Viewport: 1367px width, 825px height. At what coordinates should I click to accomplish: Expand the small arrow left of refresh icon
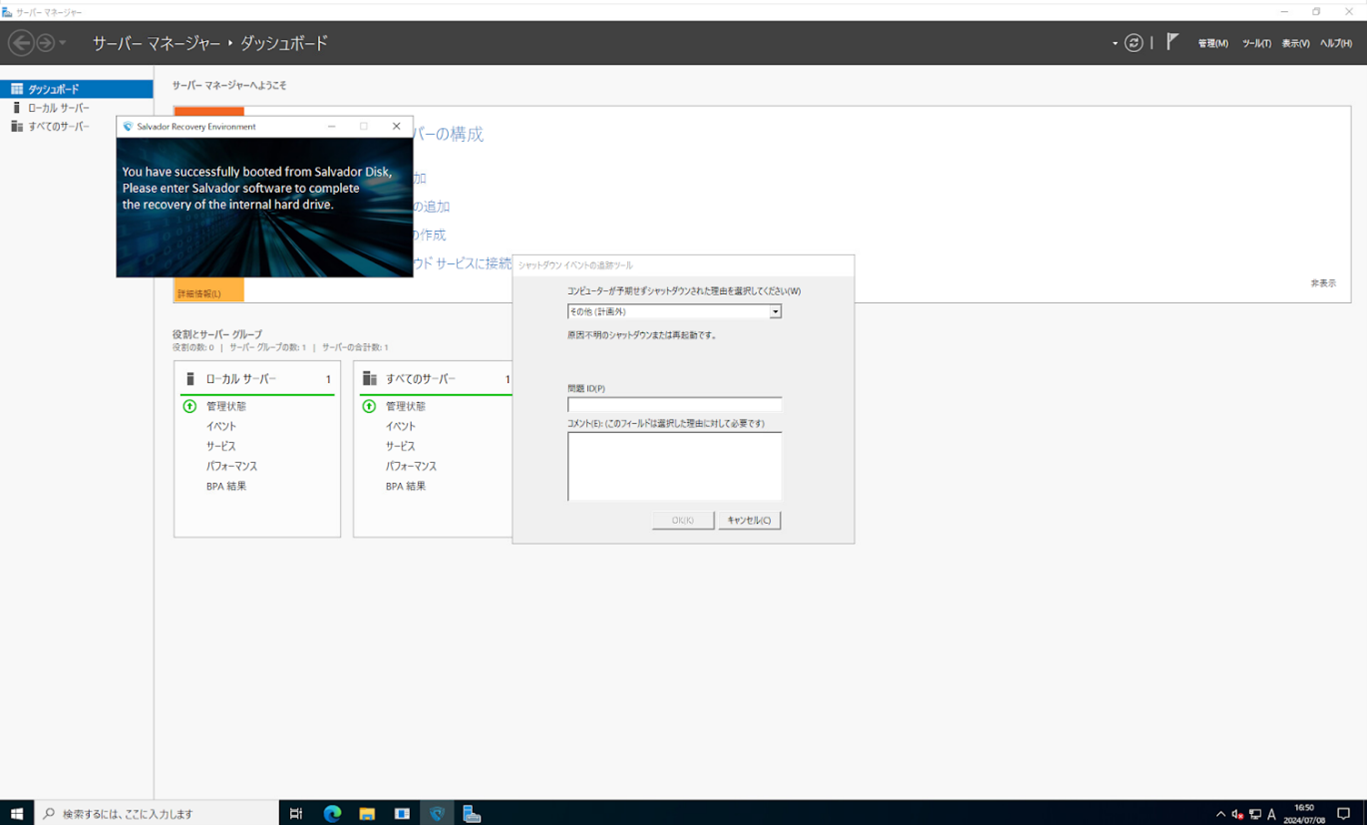coord(1115,43)
